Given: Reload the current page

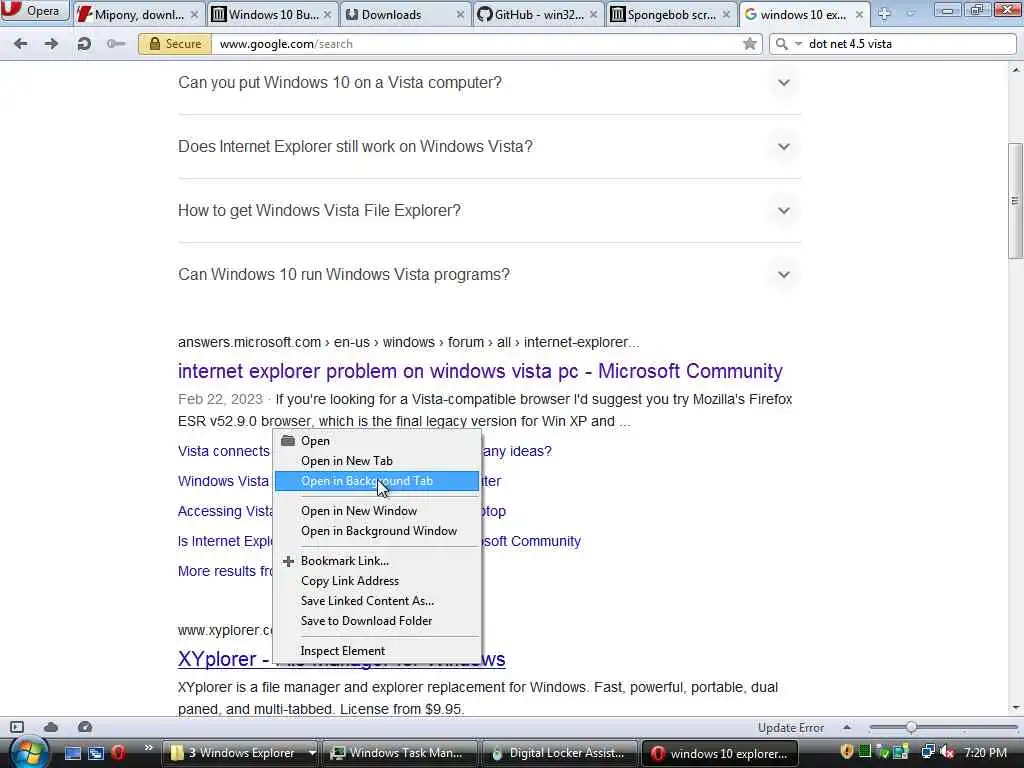Looking at the screenshot, I should tap(84, 44).
